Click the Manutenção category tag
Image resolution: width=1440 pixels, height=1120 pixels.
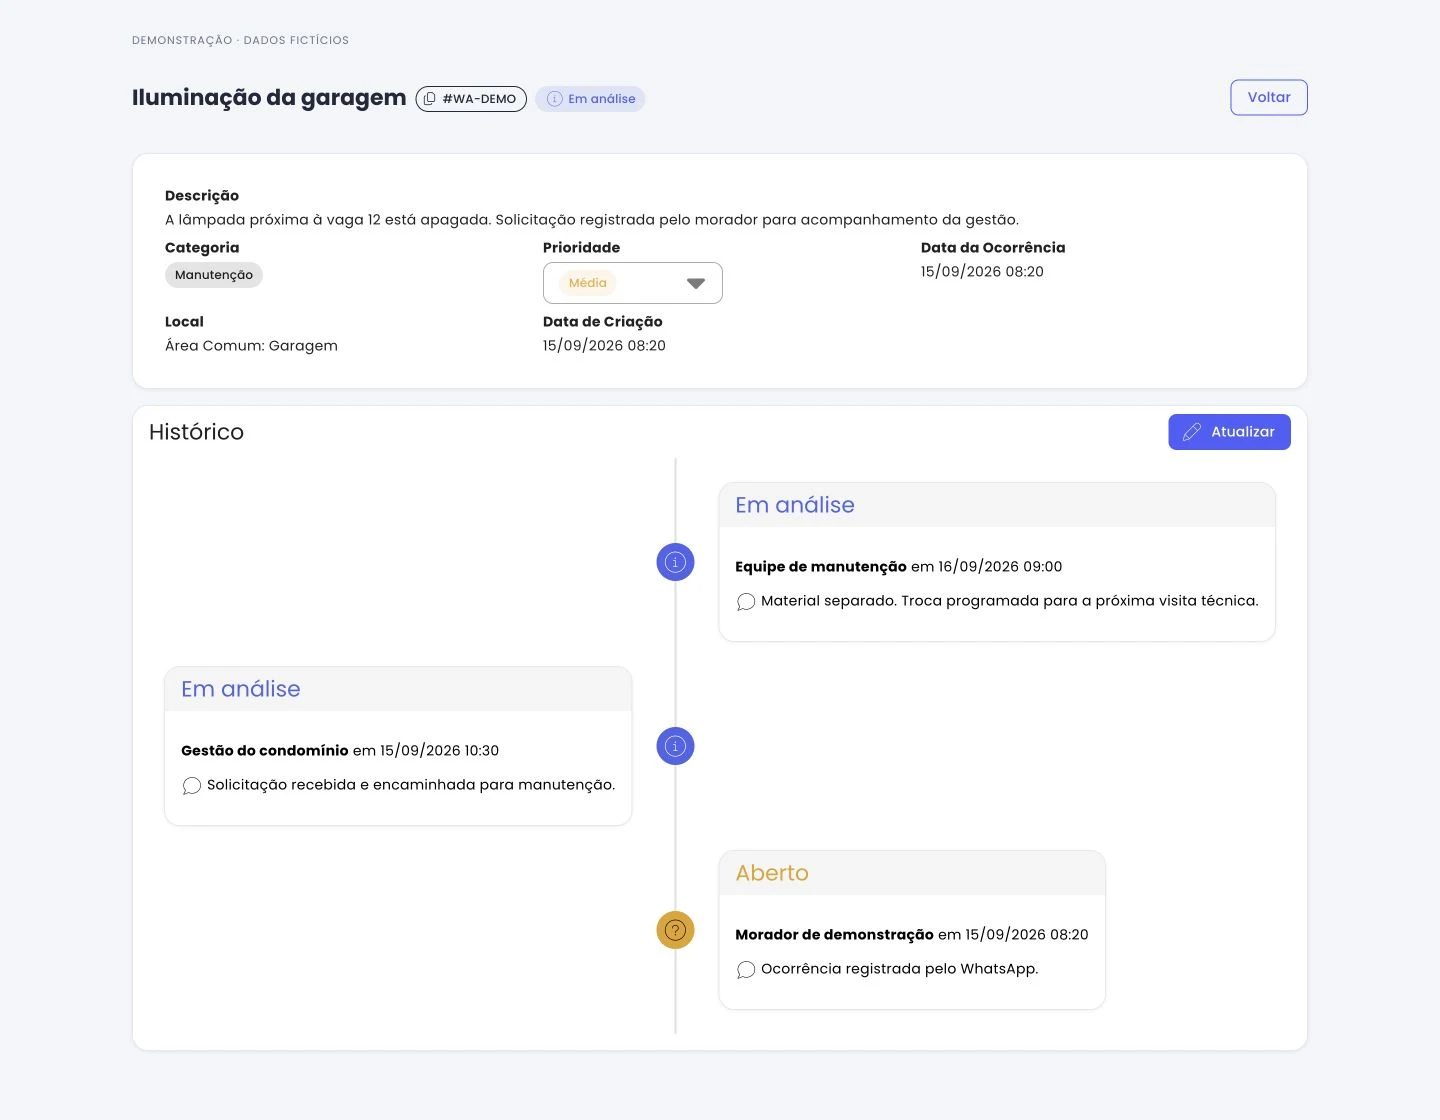pos(214,275)
